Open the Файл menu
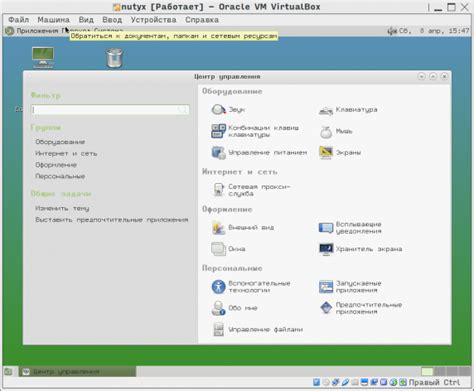The image size is (474, 391). pyautogui.click(x=19, y=20)
